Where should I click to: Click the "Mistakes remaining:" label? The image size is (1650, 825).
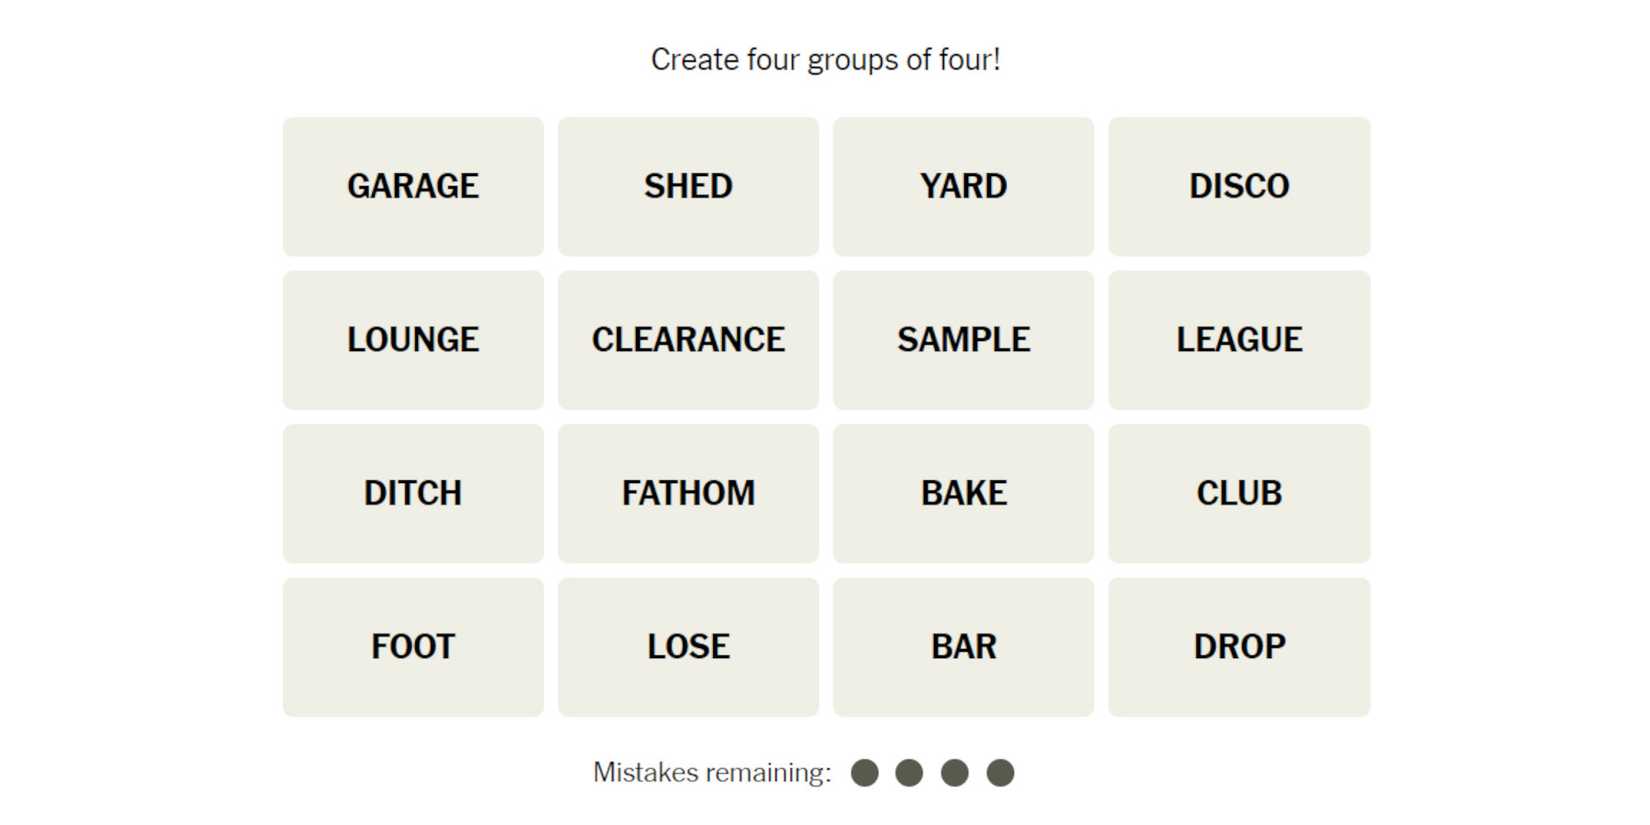coord(712,773)
